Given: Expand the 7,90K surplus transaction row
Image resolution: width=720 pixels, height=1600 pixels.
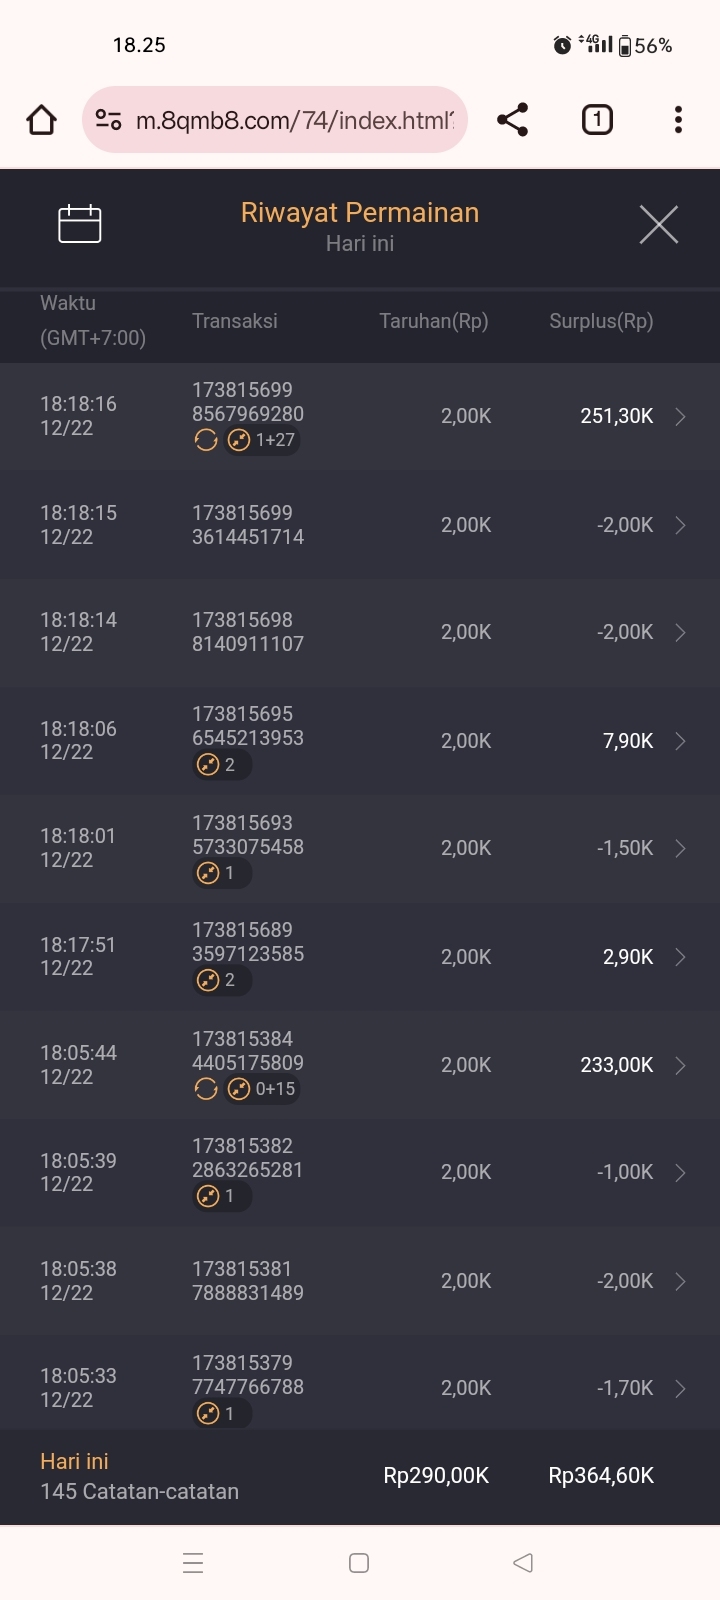Looking at the screenshot, I should [680, 741].
